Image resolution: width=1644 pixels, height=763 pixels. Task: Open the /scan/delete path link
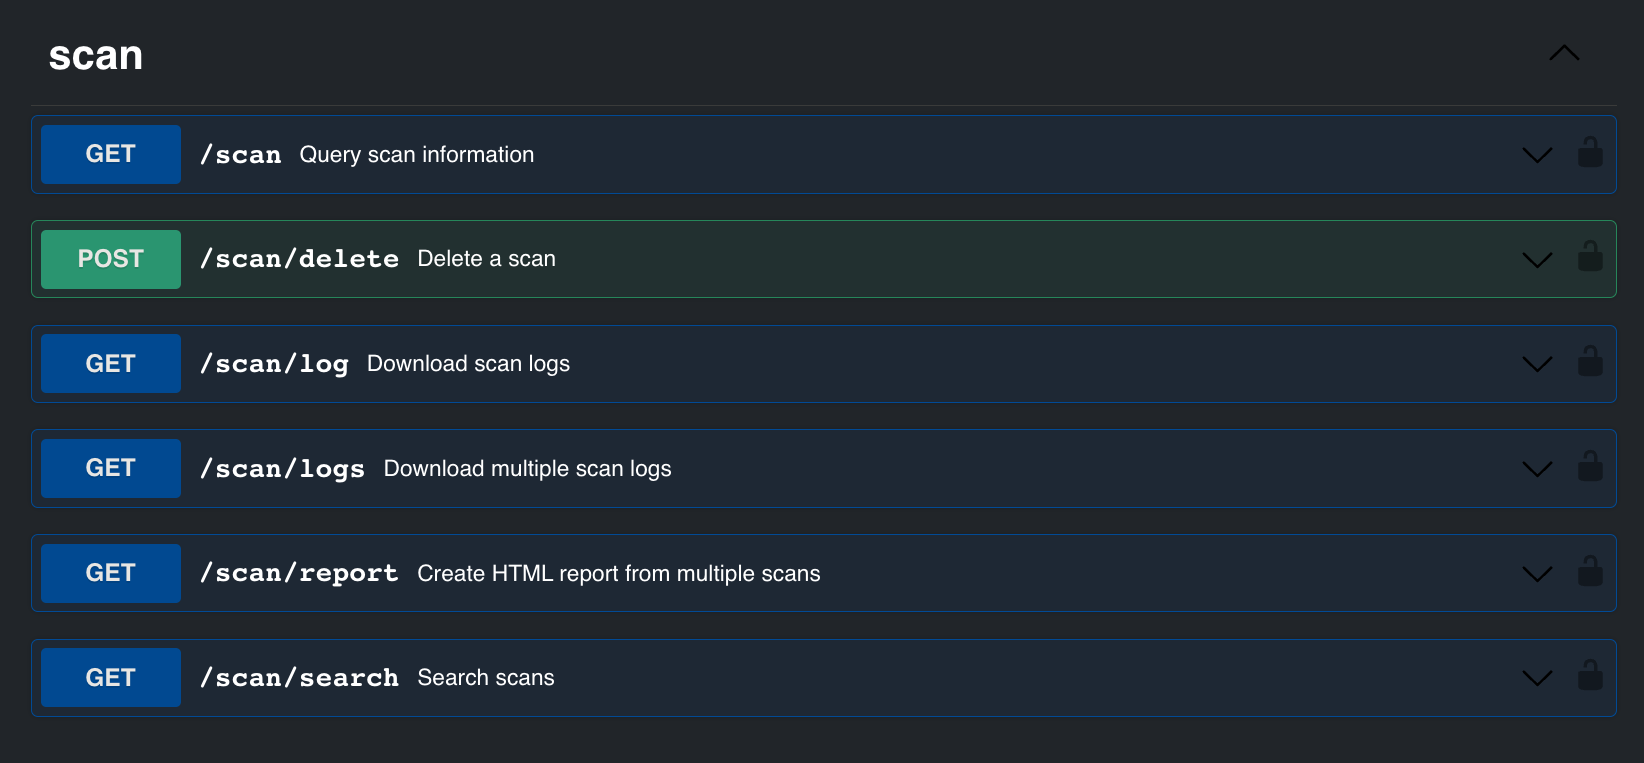pos(299,259)
